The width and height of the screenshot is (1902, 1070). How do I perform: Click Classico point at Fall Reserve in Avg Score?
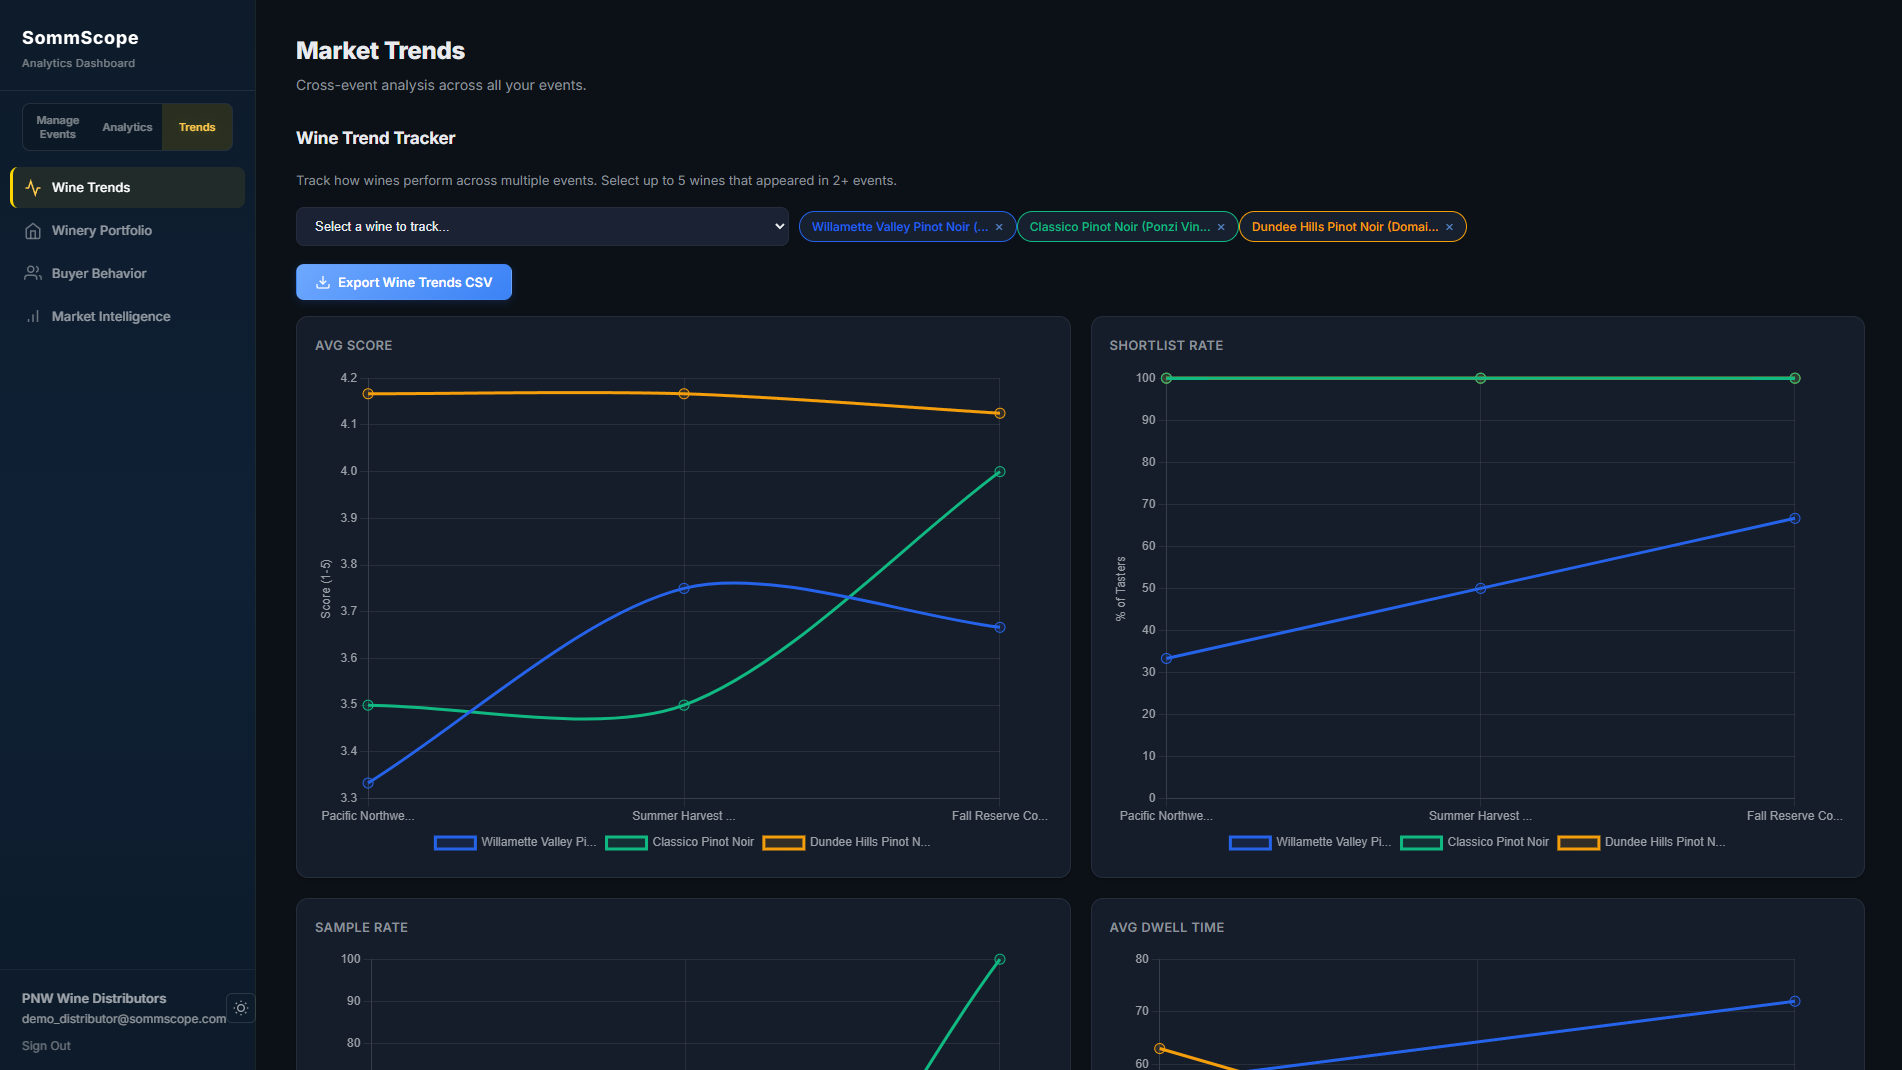(x=1000, y=472)
